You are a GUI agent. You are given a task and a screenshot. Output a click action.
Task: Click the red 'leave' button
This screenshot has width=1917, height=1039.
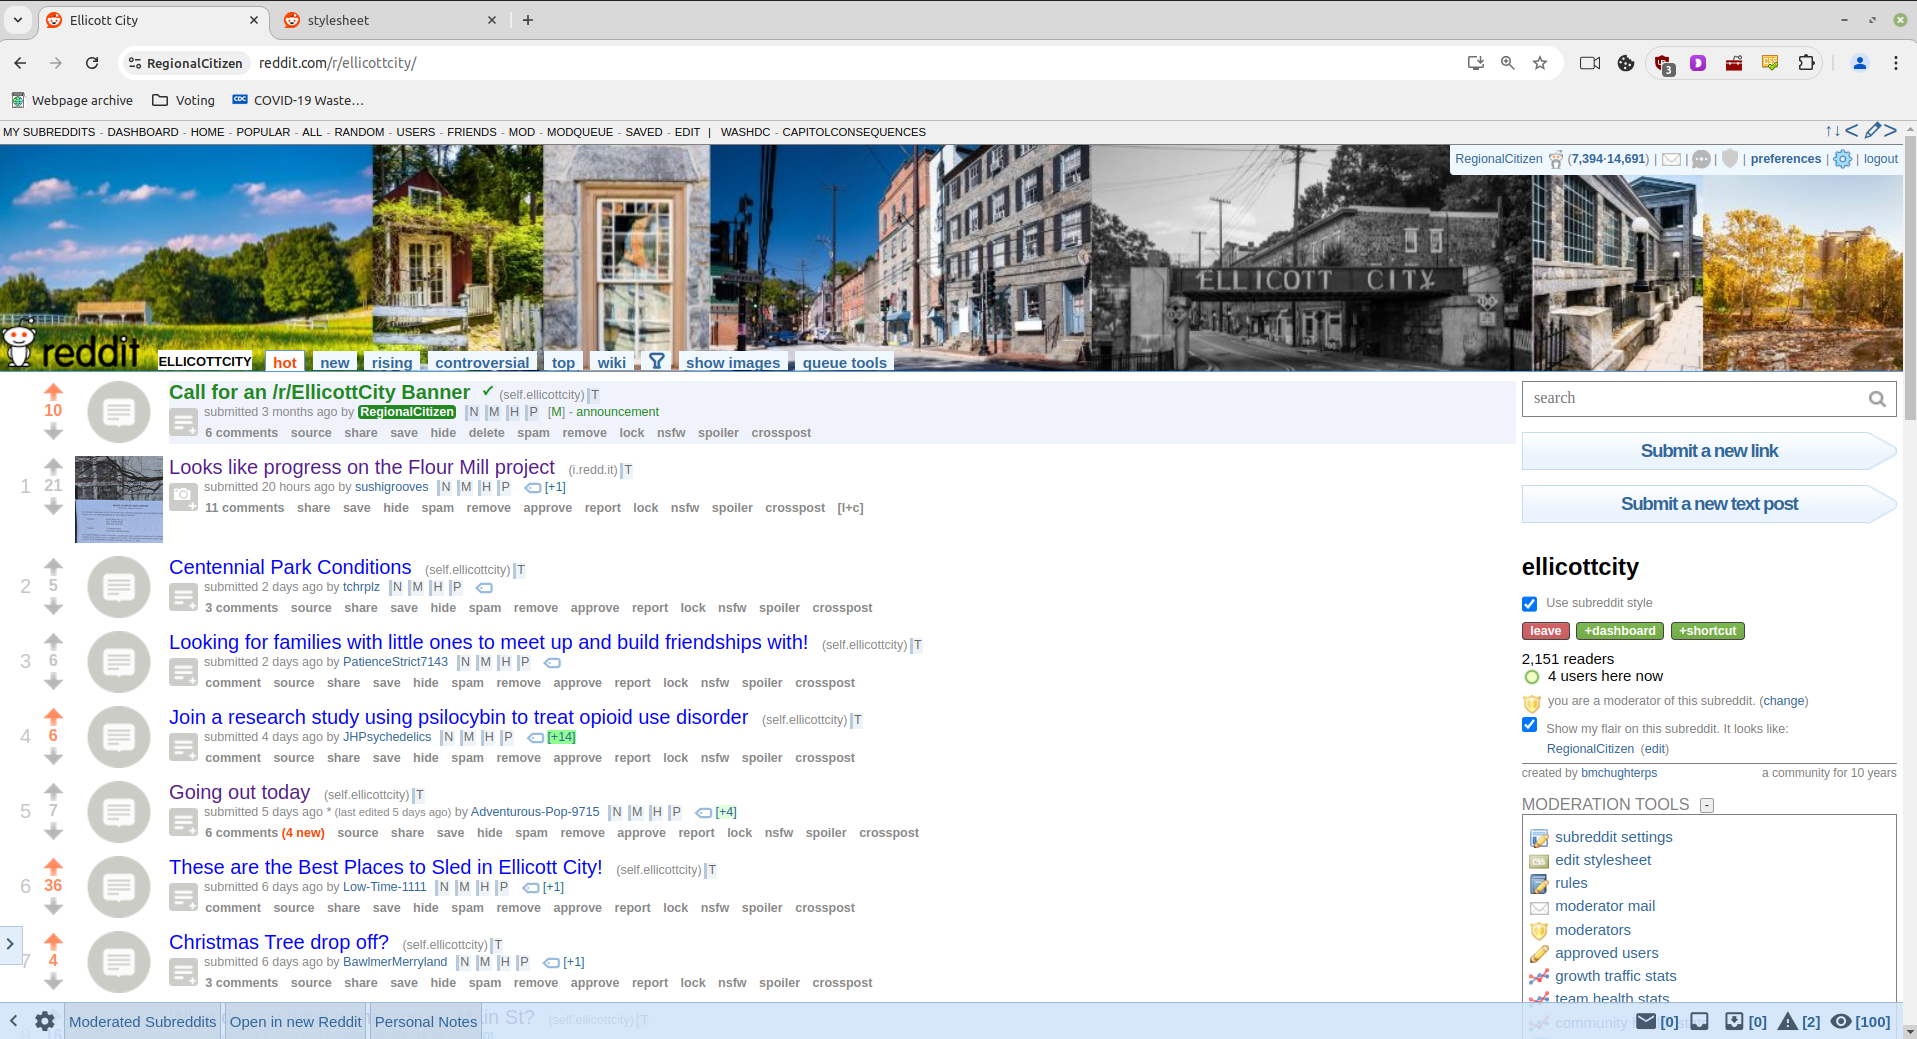point(1545,631)
